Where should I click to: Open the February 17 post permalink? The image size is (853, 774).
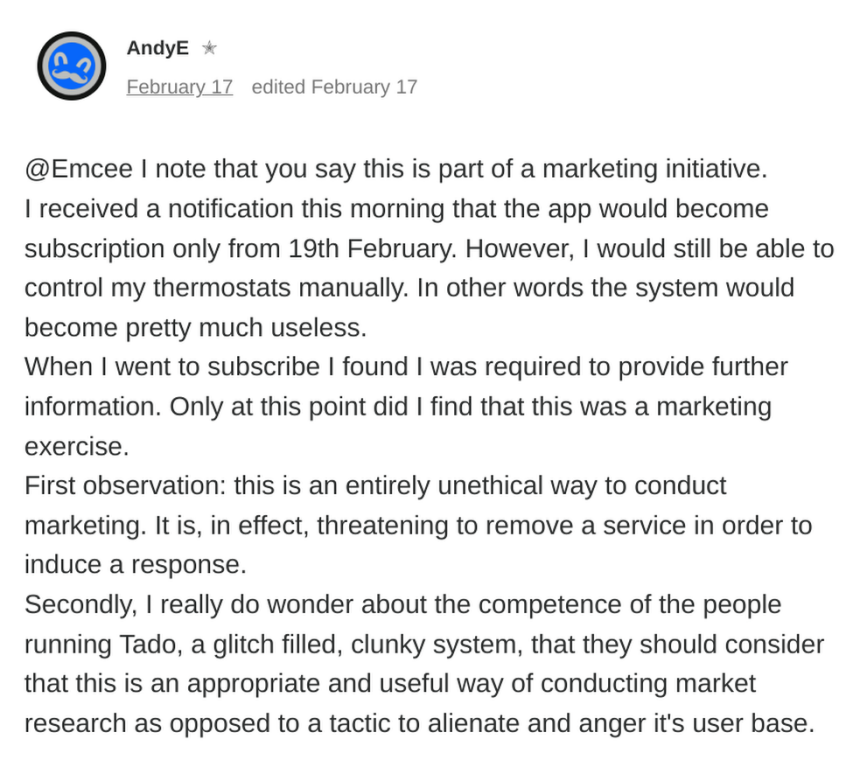pyautogui.click(x=180, y=87)
